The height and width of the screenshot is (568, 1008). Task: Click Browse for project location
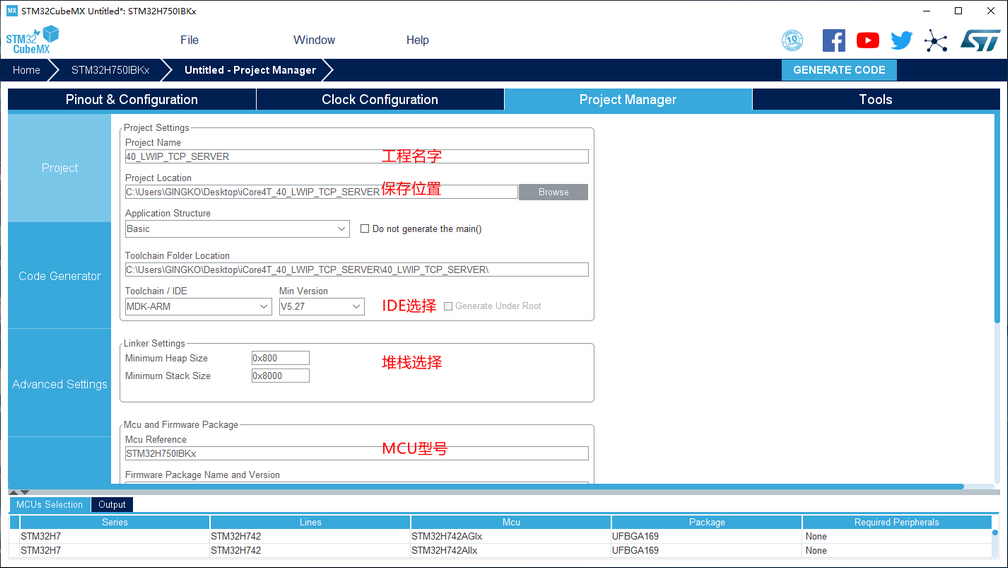[x=553, y=192]
